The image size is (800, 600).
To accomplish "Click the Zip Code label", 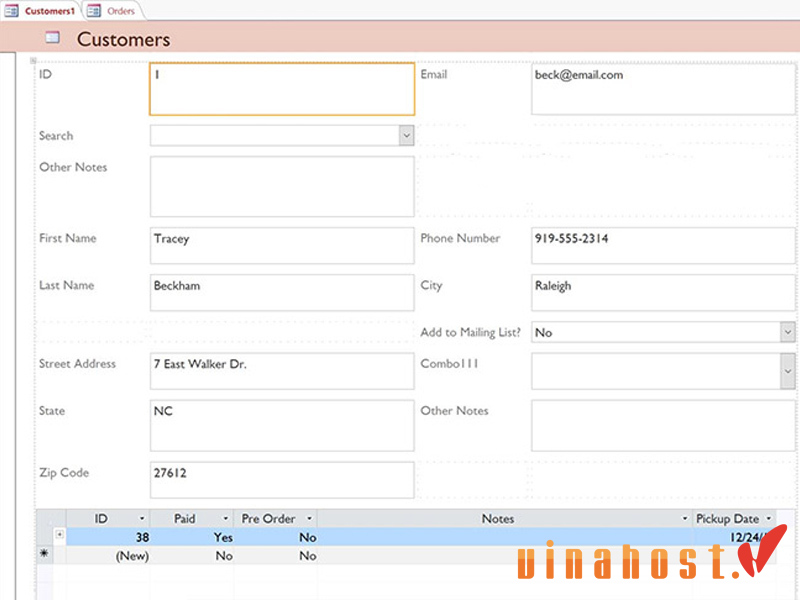I will (x=64, y=472).
